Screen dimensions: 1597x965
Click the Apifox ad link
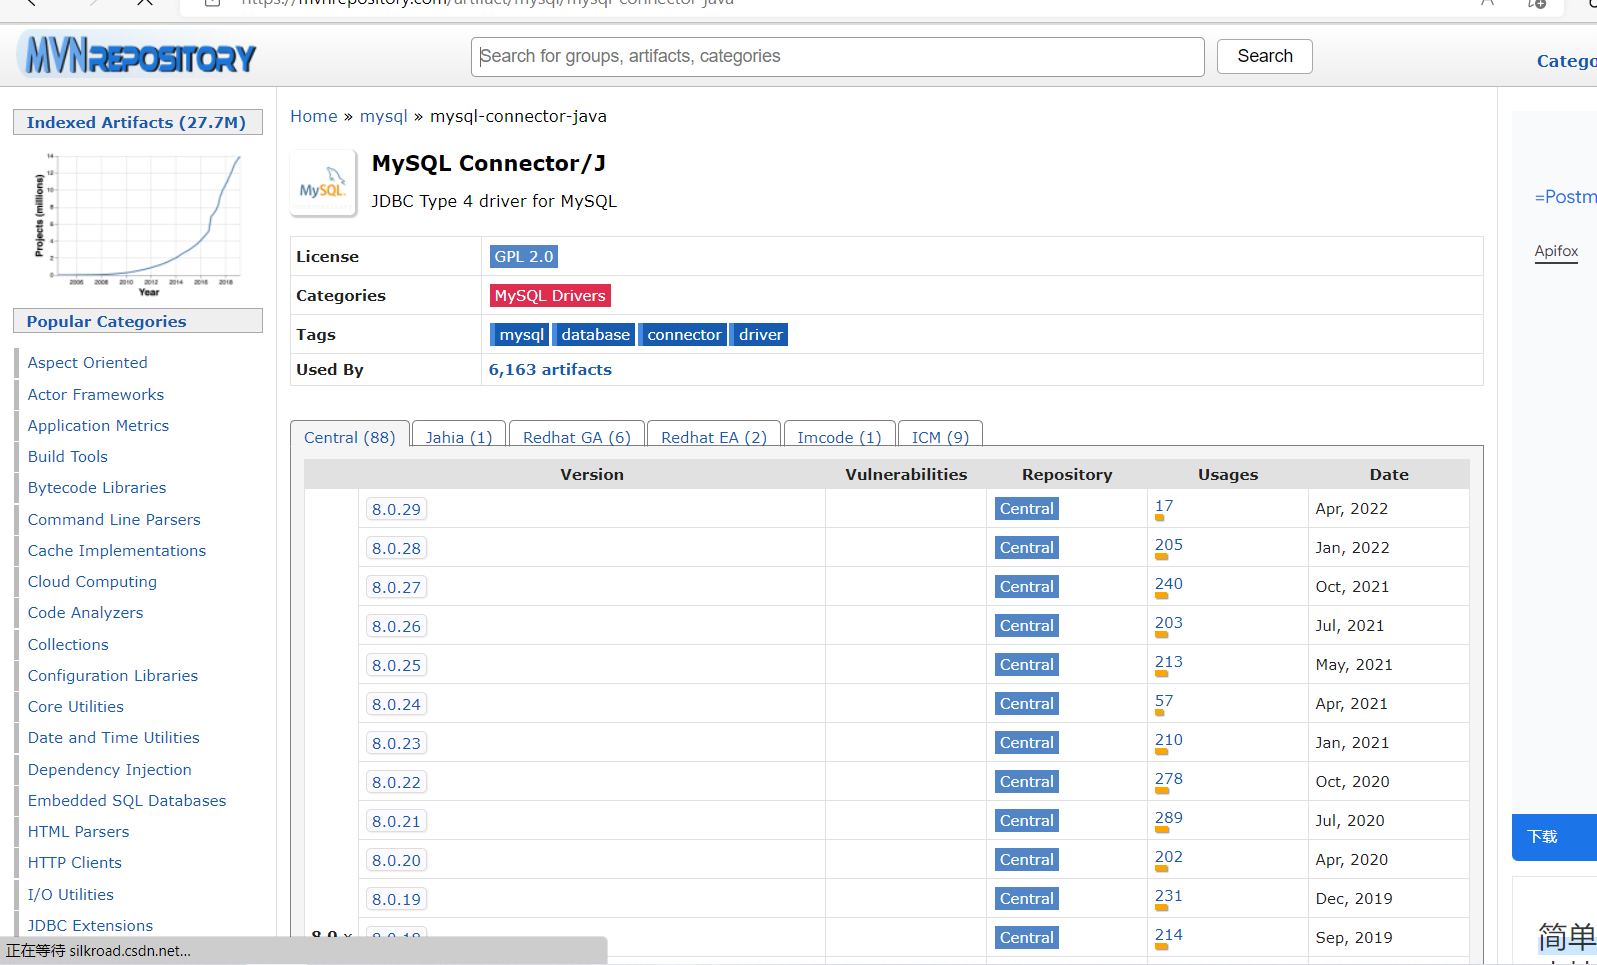[1556, 251]
